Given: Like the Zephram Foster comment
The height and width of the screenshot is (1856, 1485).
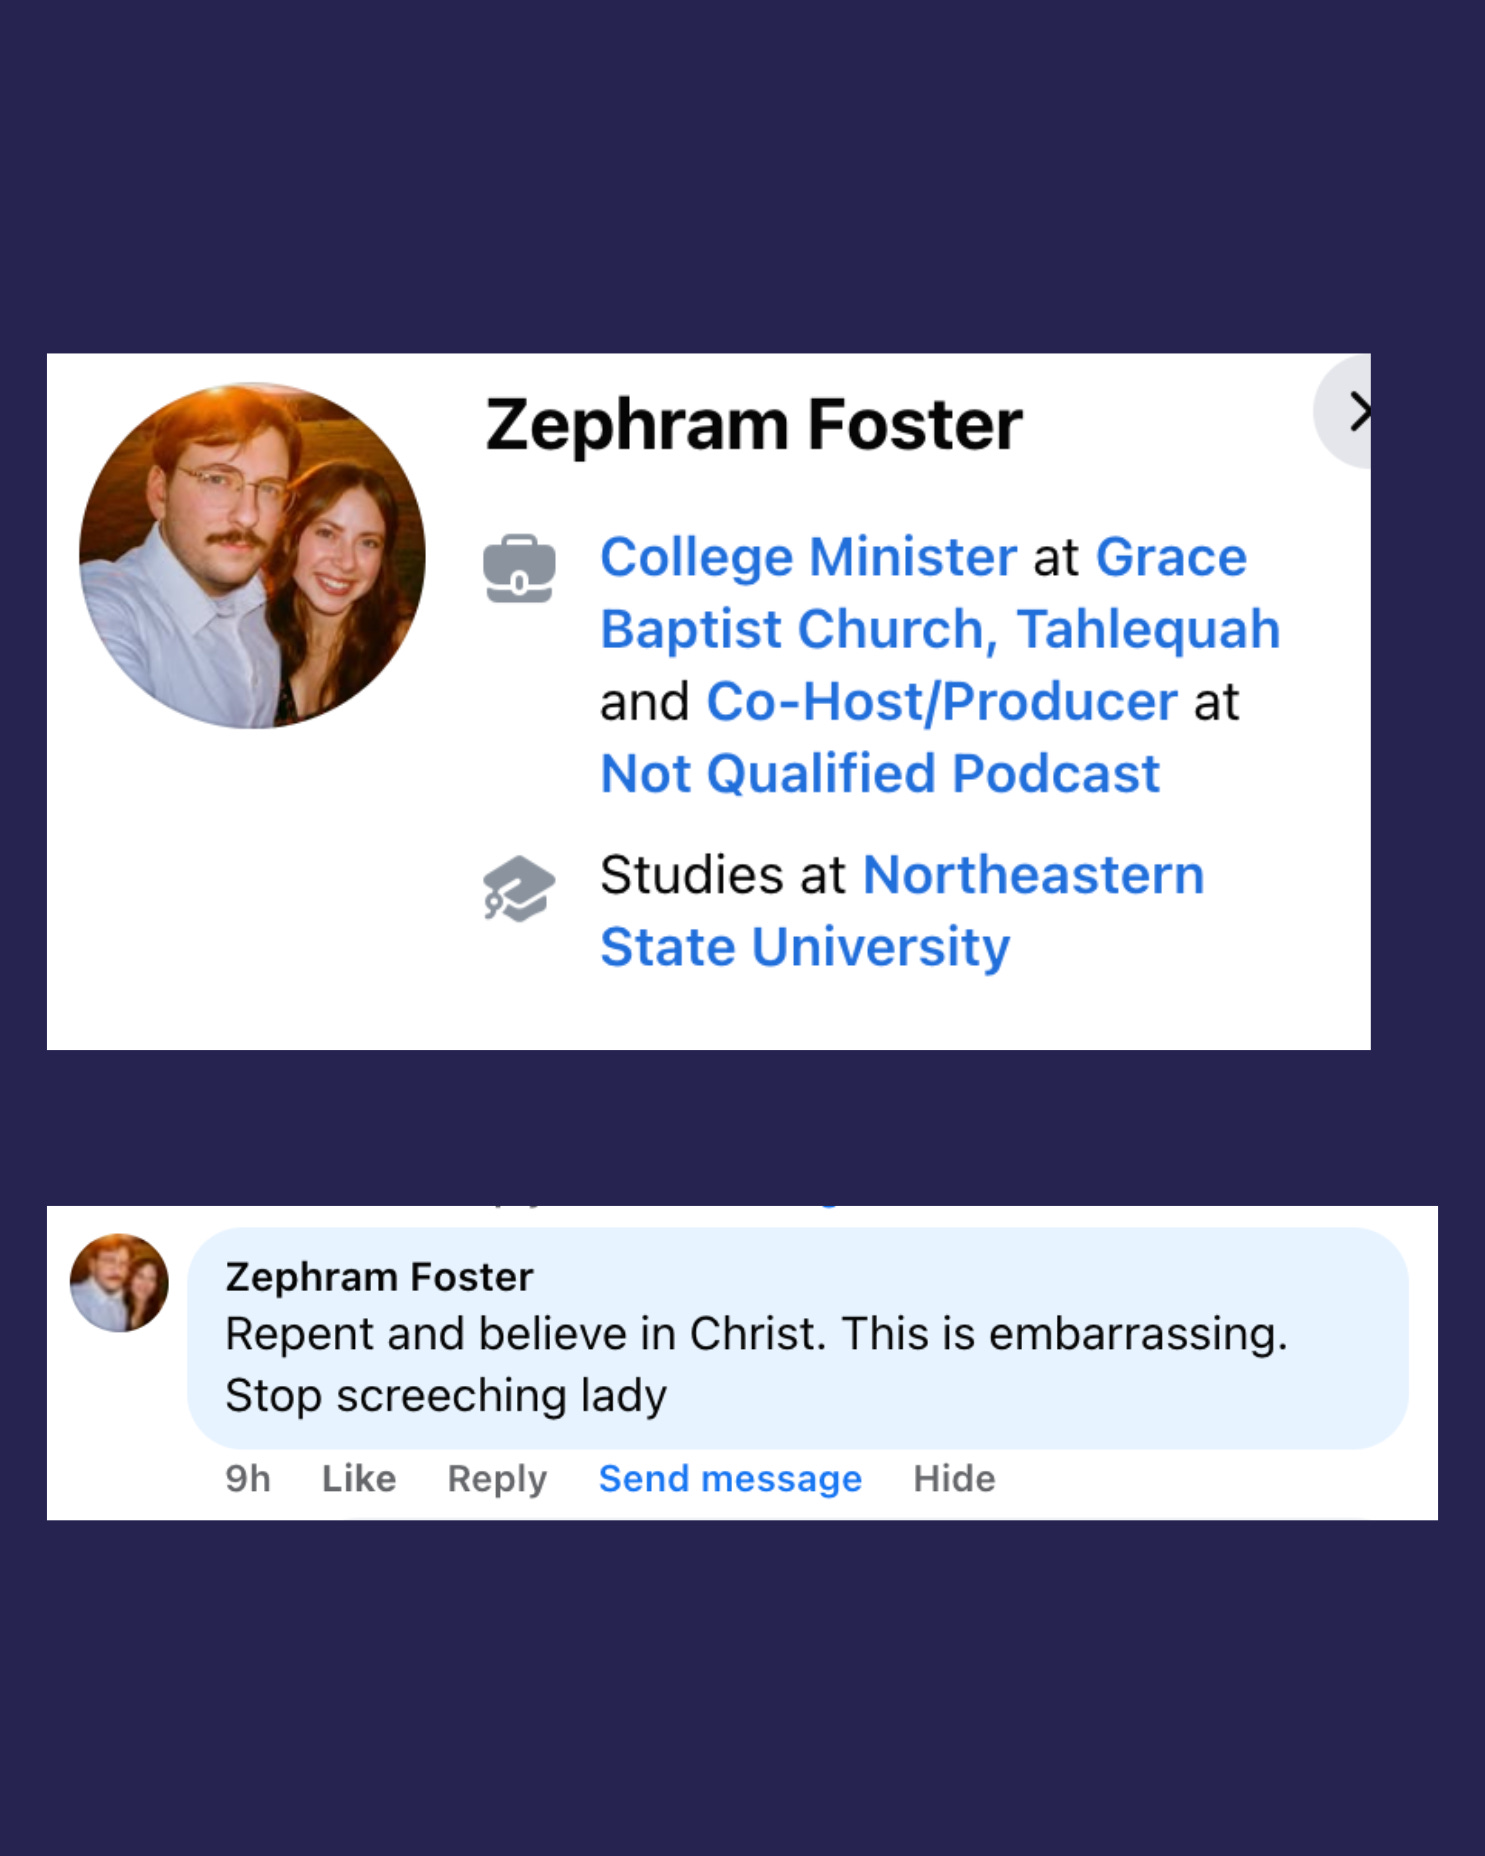Looking at the screenshot, I should pyautogui.click(x=359, y=1478).
